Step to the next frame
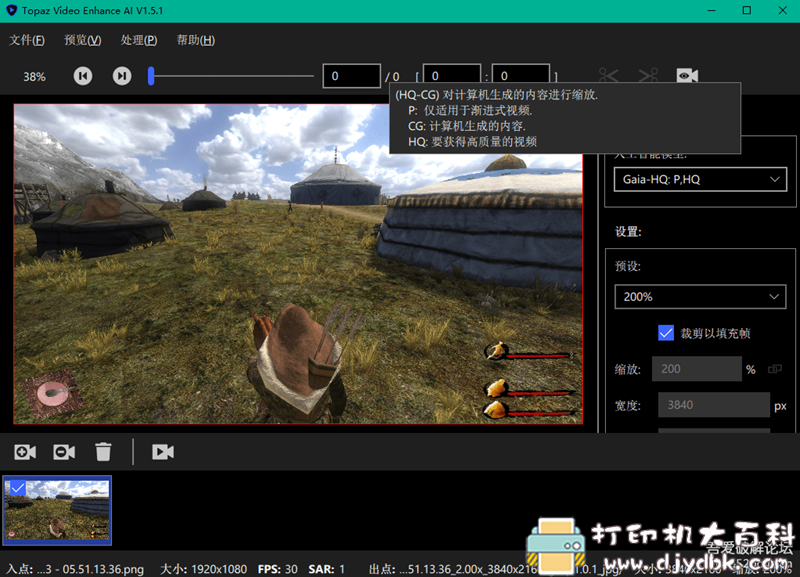 (122, 76)
